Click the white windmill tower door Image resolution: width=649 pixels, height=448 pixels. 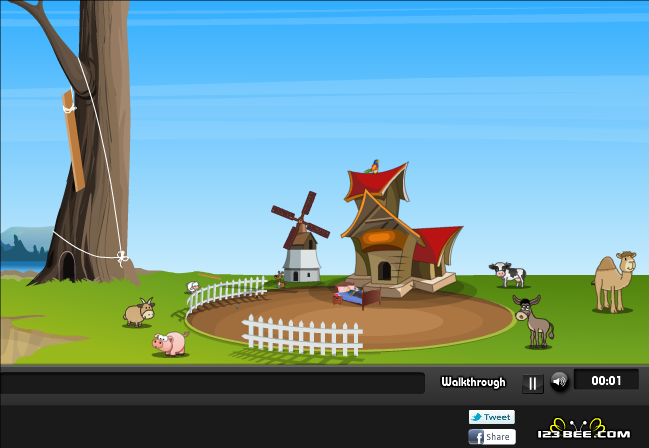[x=296, y=276]
